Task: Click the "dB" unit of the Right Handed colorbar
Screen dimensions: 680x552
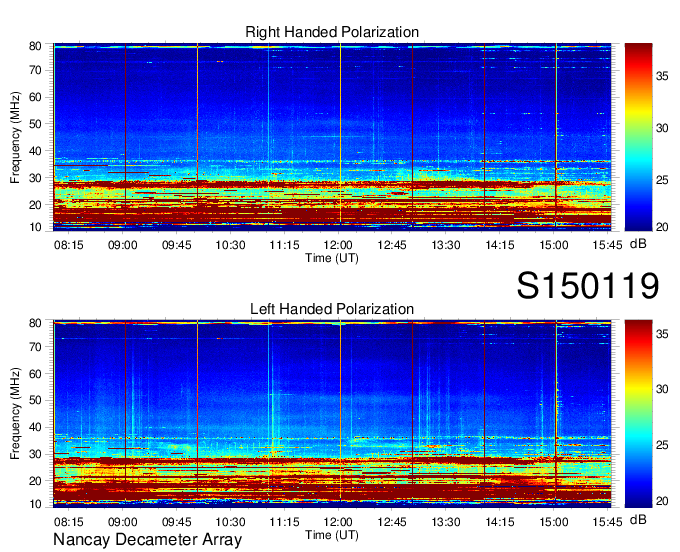Action: [x=638, y=244]
